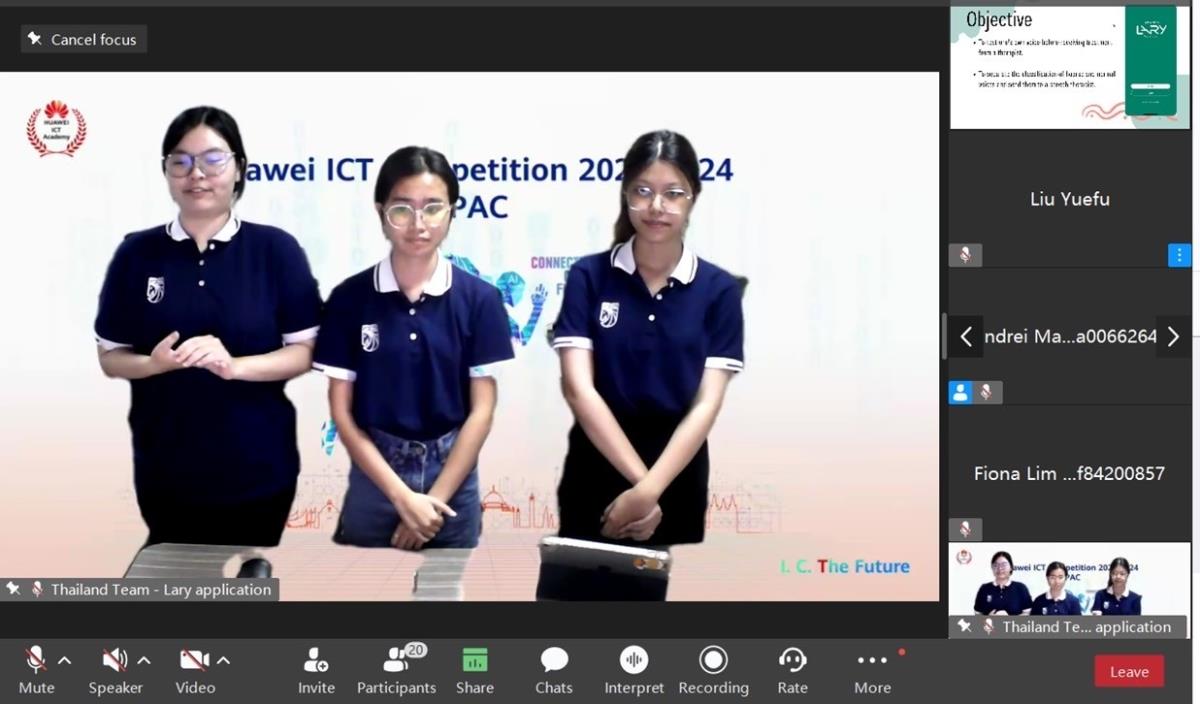Go to previous participants with left arrow
Image resolution: width=1200 pixels, height=704 pixels.
pos(965,337)
